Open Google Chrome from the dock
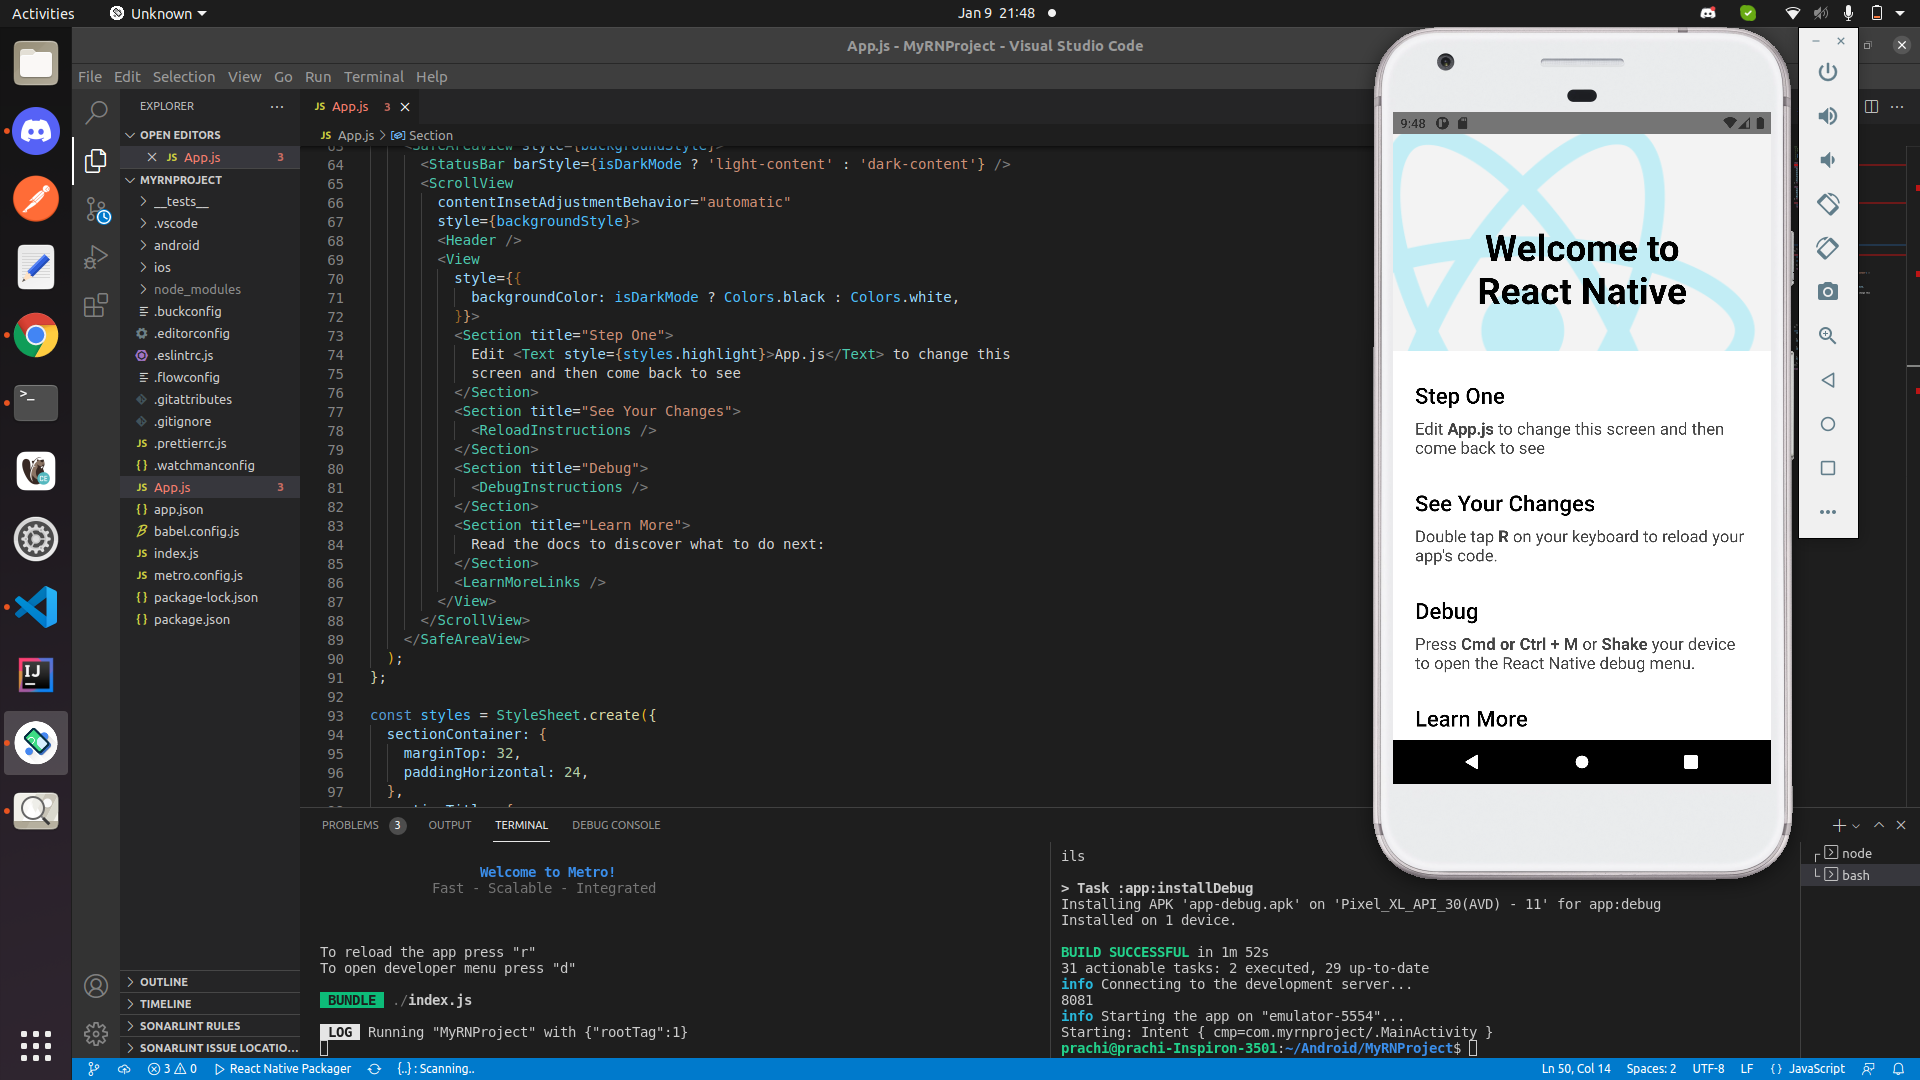 36,335
